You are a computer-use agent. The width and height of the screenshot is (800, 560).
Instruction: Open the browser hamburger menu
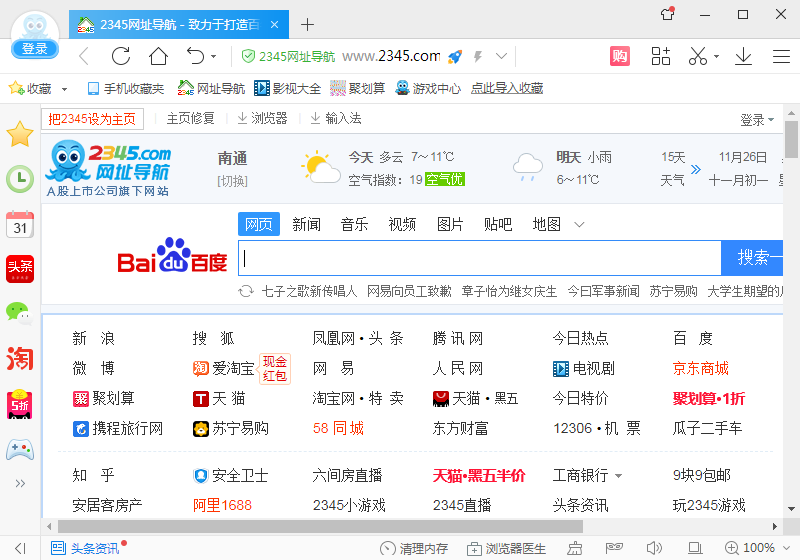(781, 56)
